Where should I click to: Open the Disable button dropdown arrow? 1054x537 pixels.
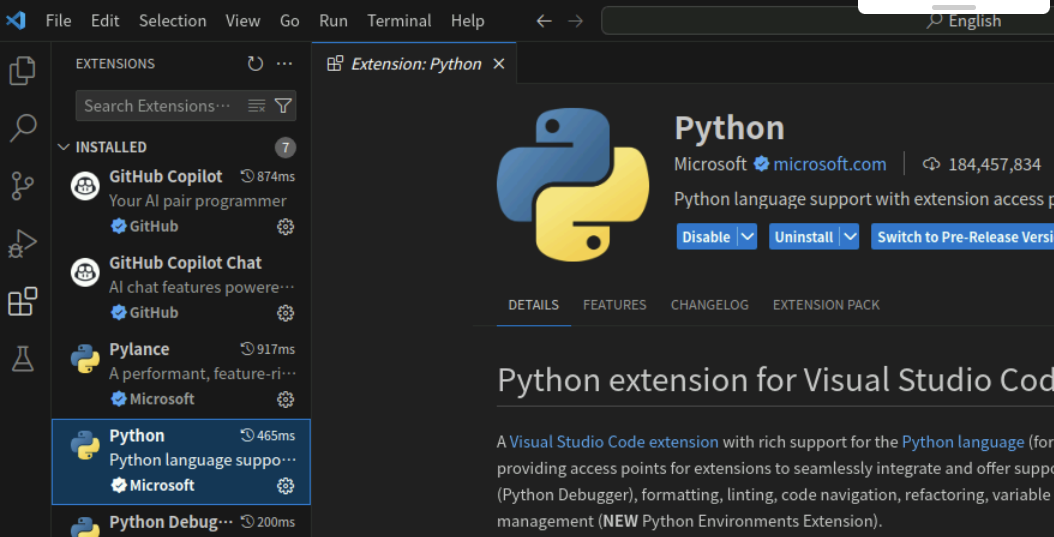pyautogui.click(x=747, y=237)
